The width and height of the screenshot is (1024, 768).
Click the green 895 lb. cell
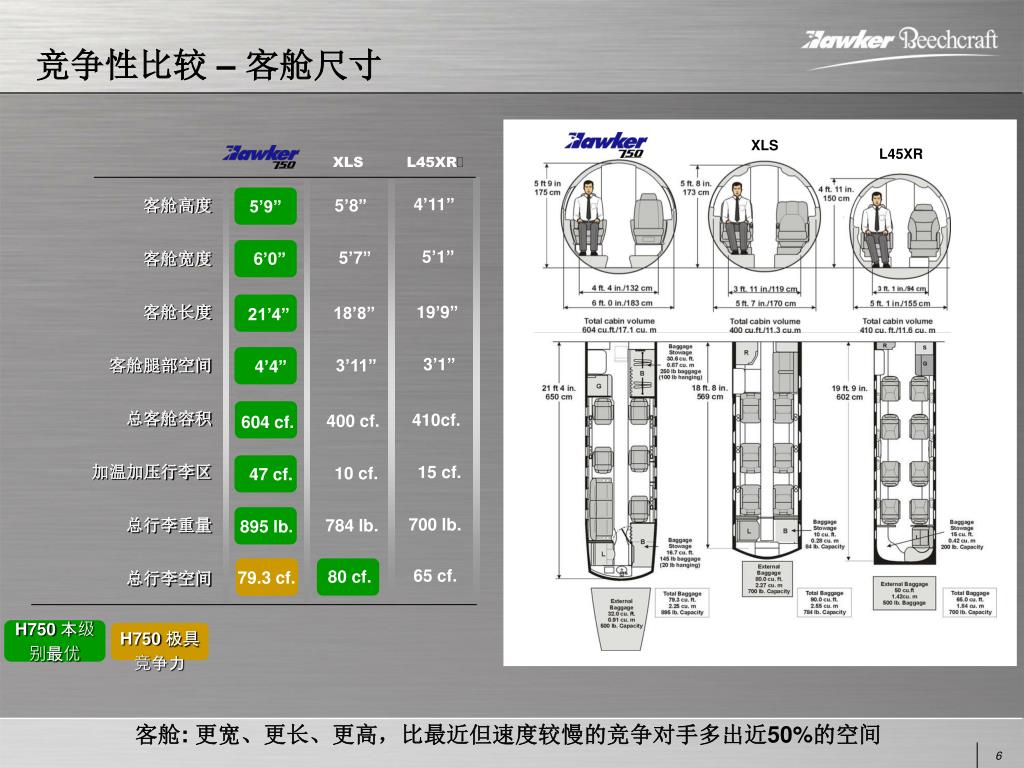click(266, 526)
